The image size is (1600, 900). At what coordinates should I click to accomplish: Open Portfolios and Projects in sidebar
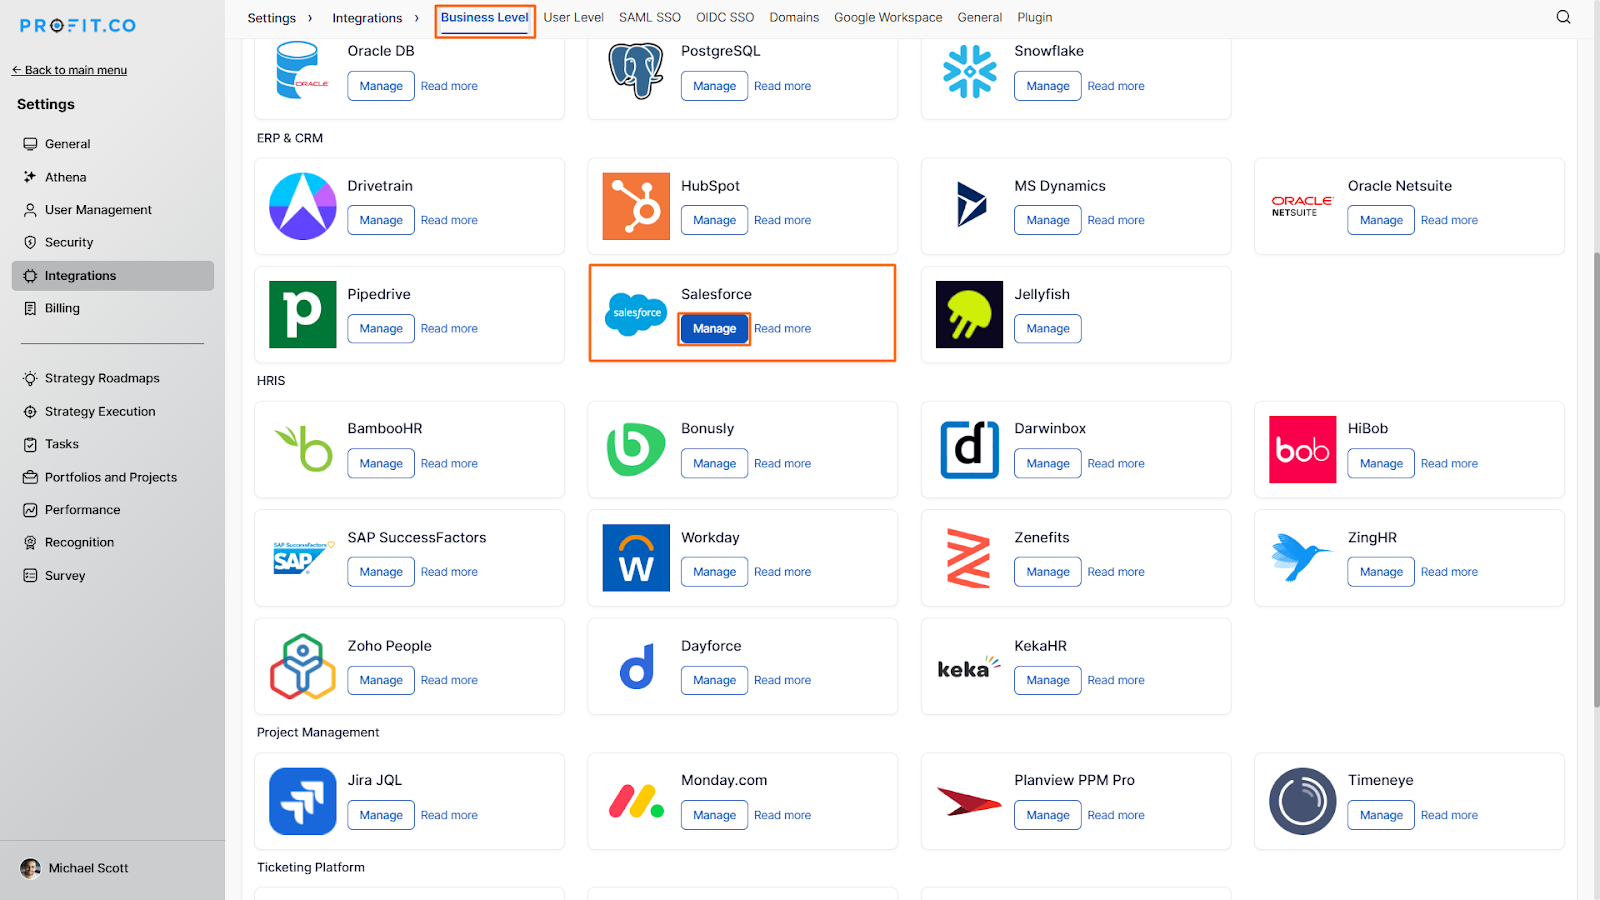[111, 477]
